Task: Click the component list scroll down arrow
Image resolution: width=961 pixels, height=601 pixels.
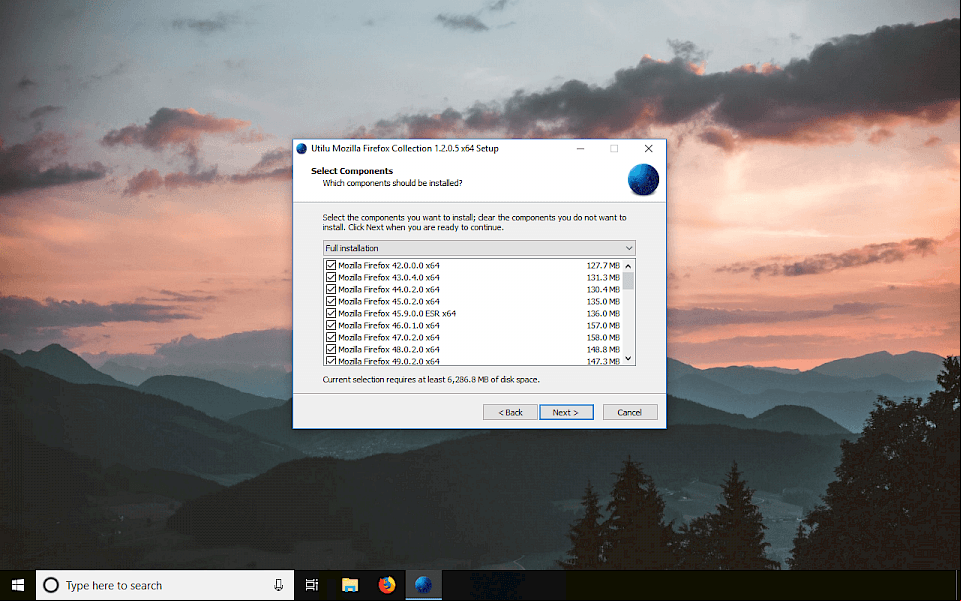Action: tap(628, 358)
